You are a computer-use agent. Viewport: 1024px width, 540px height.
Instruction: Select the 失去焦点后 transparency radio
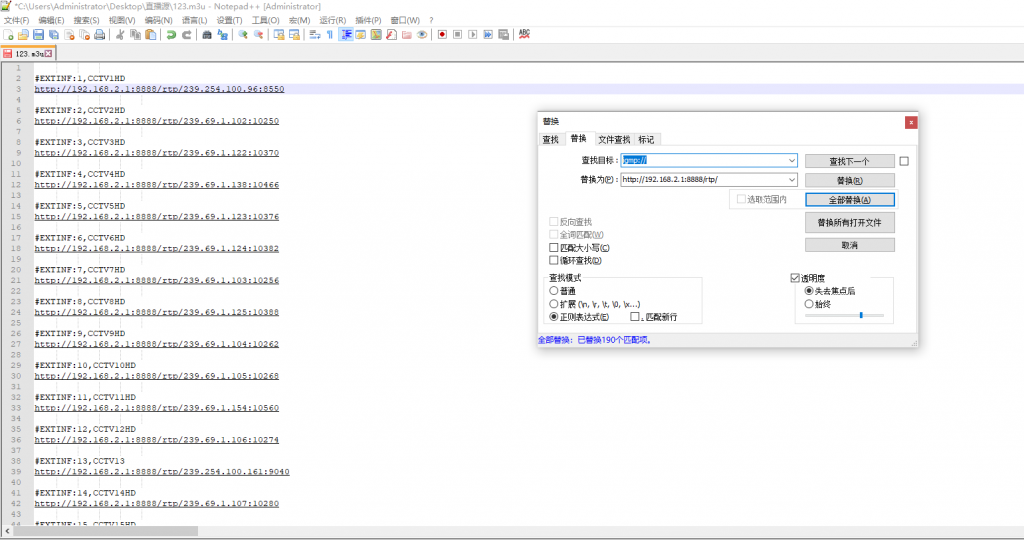pyautogui.click(x=809, y=291)
